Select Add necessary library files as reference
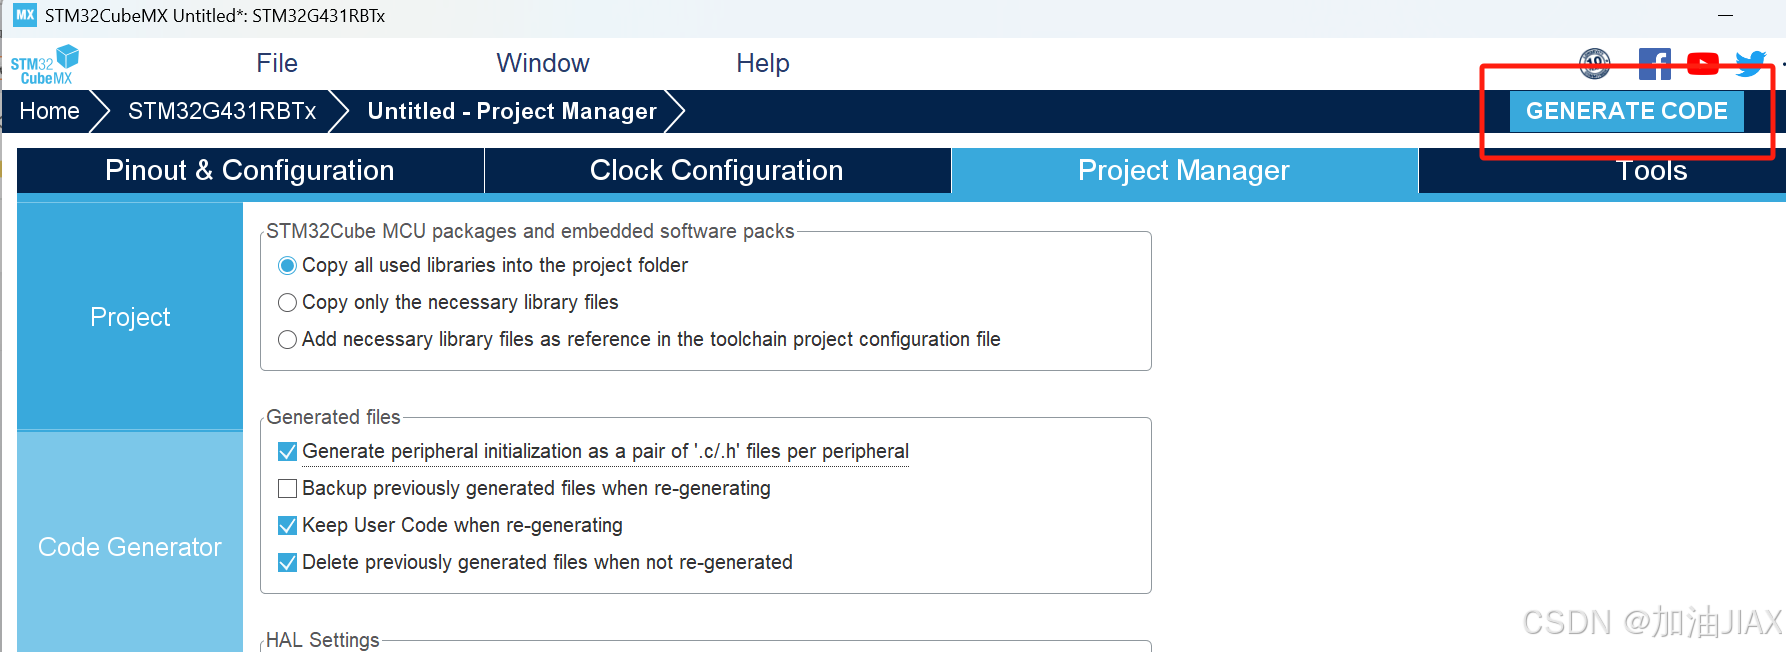1786x652 pixels. [287, 339]
